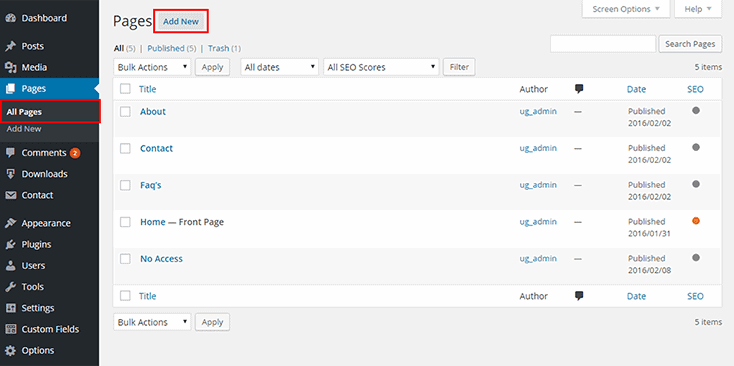This screenshot has width=734, height=366.
Task: Tick select-all checkbox in table footer
Action: [125, 296]
